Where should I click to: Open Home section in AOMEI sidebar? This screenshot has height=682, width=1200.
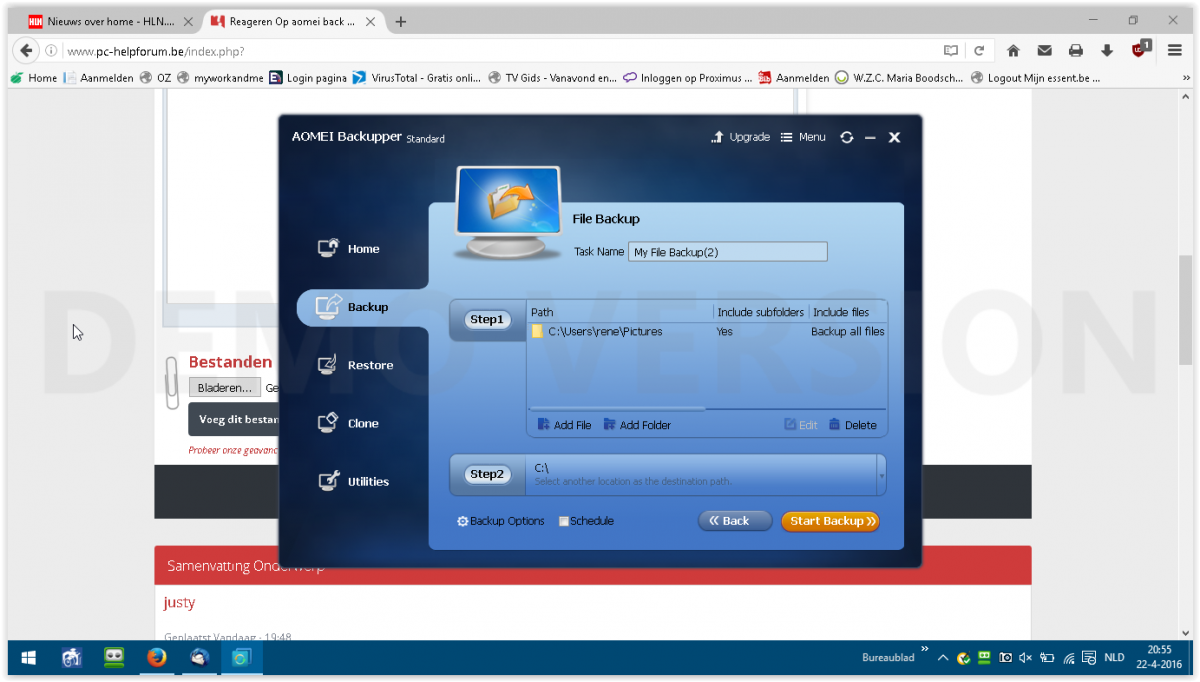coord(348,249)
